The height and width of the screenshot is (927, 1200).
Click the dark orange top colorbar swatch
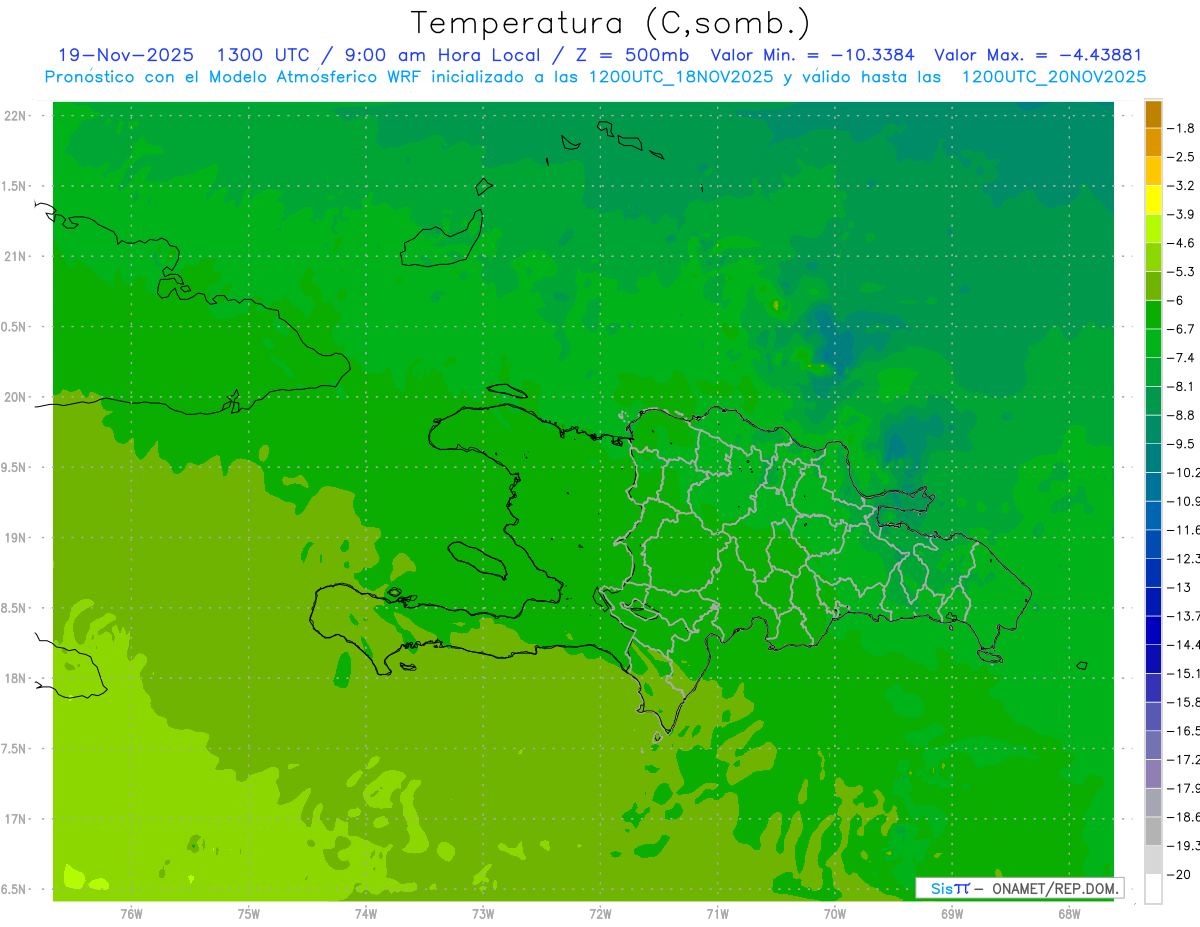pos(1153,114)
